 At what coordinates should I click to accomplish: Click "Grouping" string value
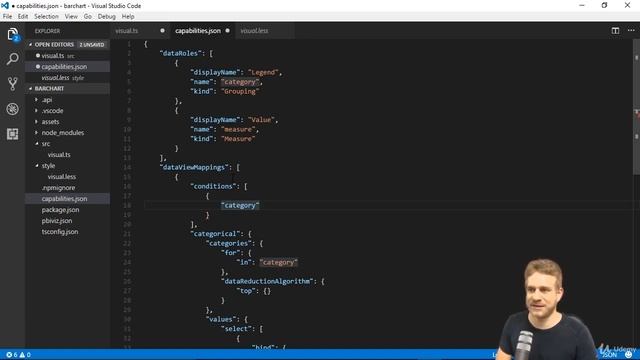pos(240,91)
